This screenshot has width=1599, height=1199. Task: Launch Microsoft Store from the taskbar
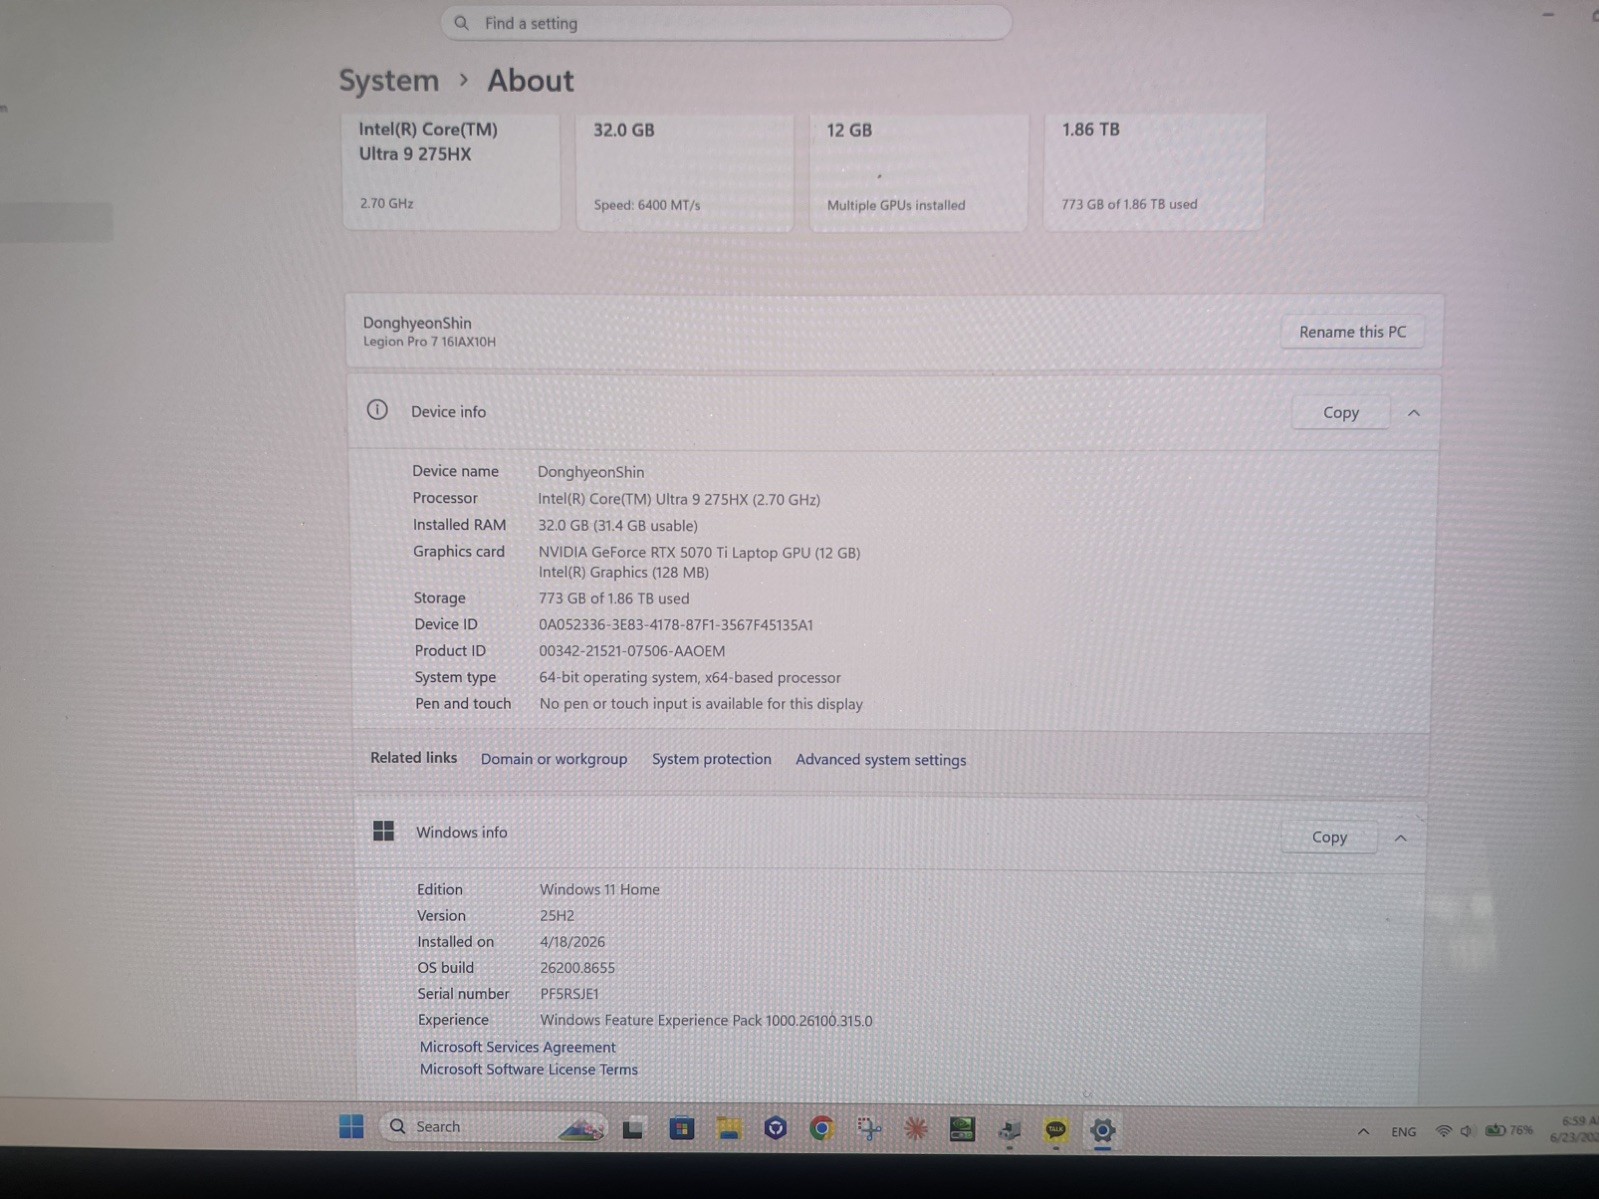coord(681,1129)
